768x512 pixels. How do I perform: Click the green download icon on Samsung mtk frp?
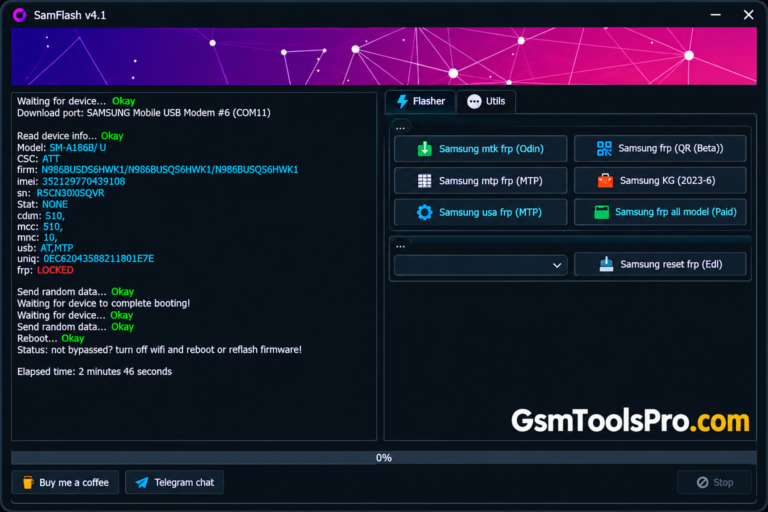coord(425,149)
